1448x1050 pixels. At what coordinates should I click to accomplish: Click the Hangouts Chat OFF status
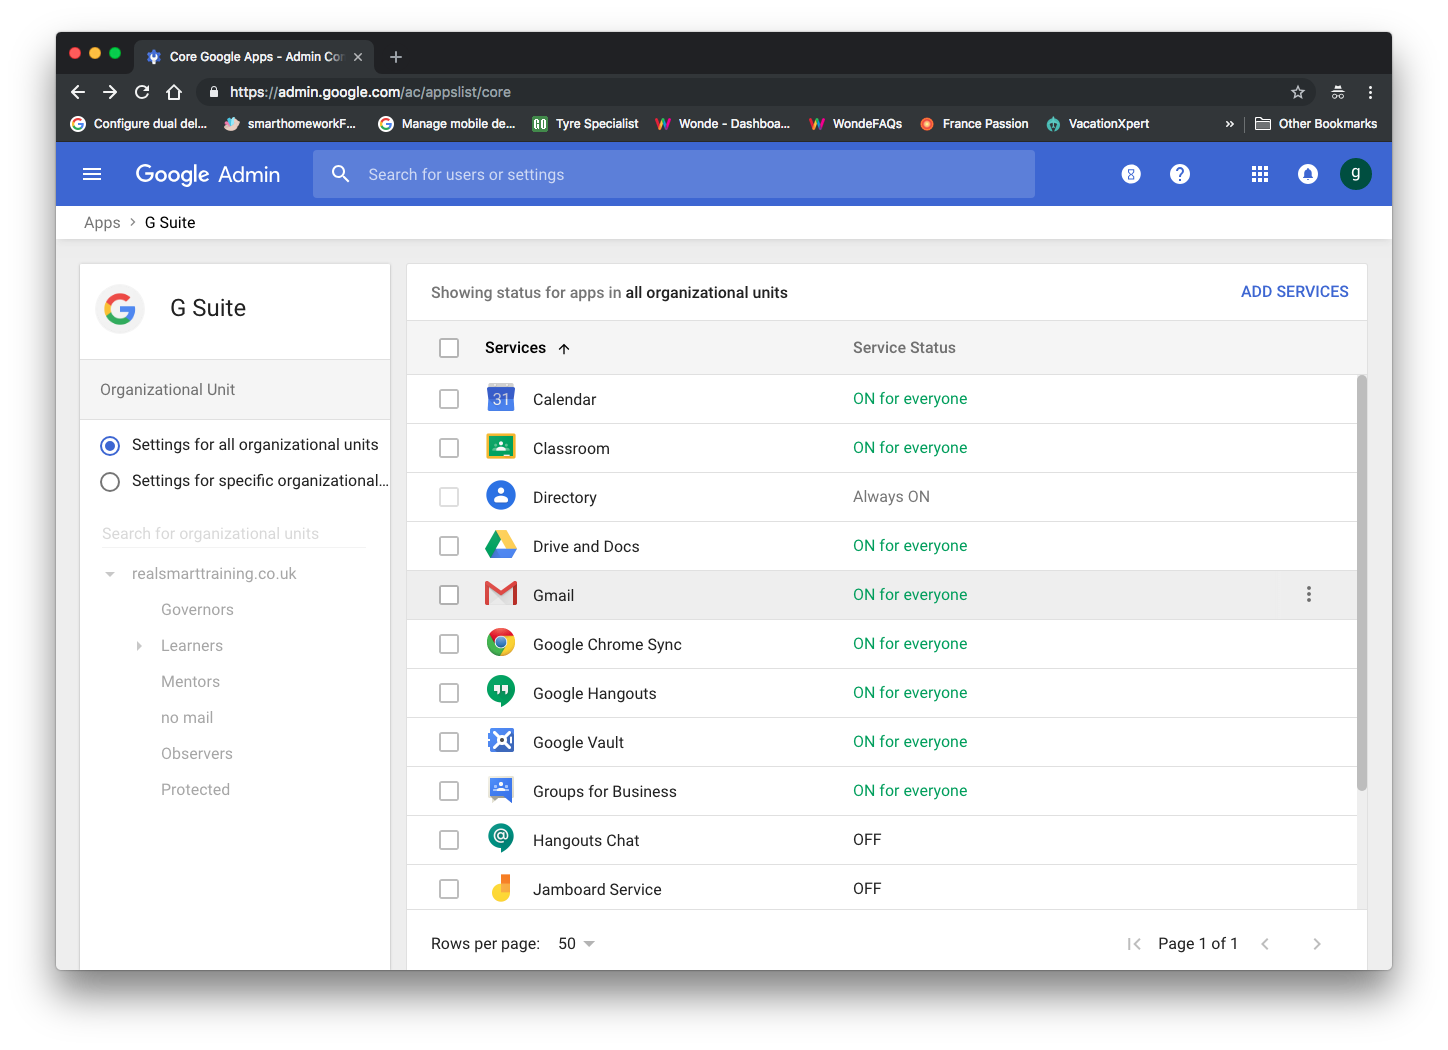867,840
